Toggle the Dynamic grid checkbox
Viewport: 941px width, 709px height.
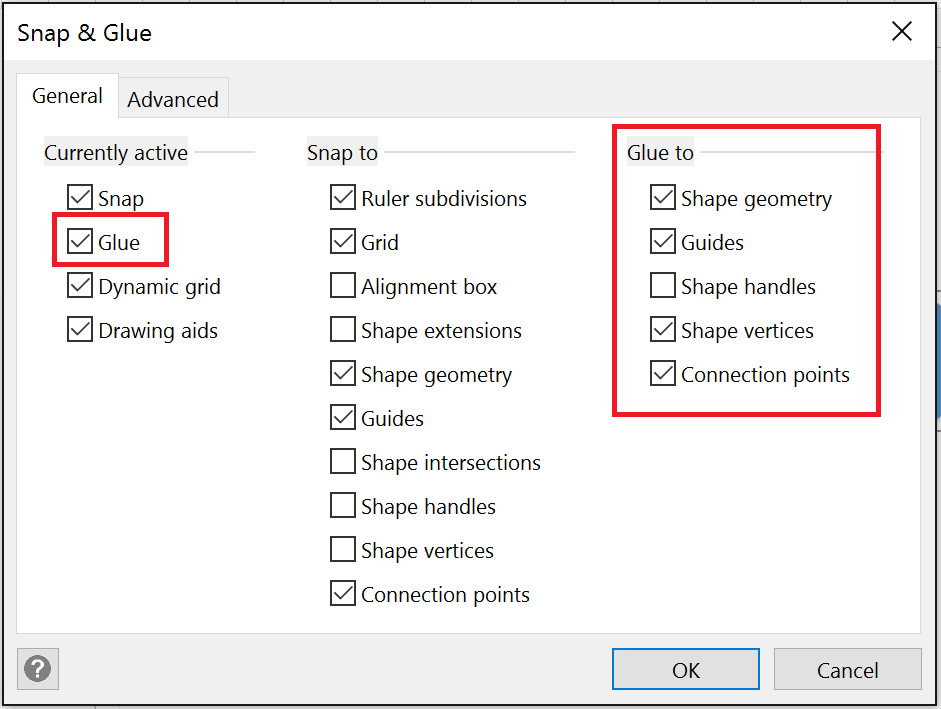point(80,286)
